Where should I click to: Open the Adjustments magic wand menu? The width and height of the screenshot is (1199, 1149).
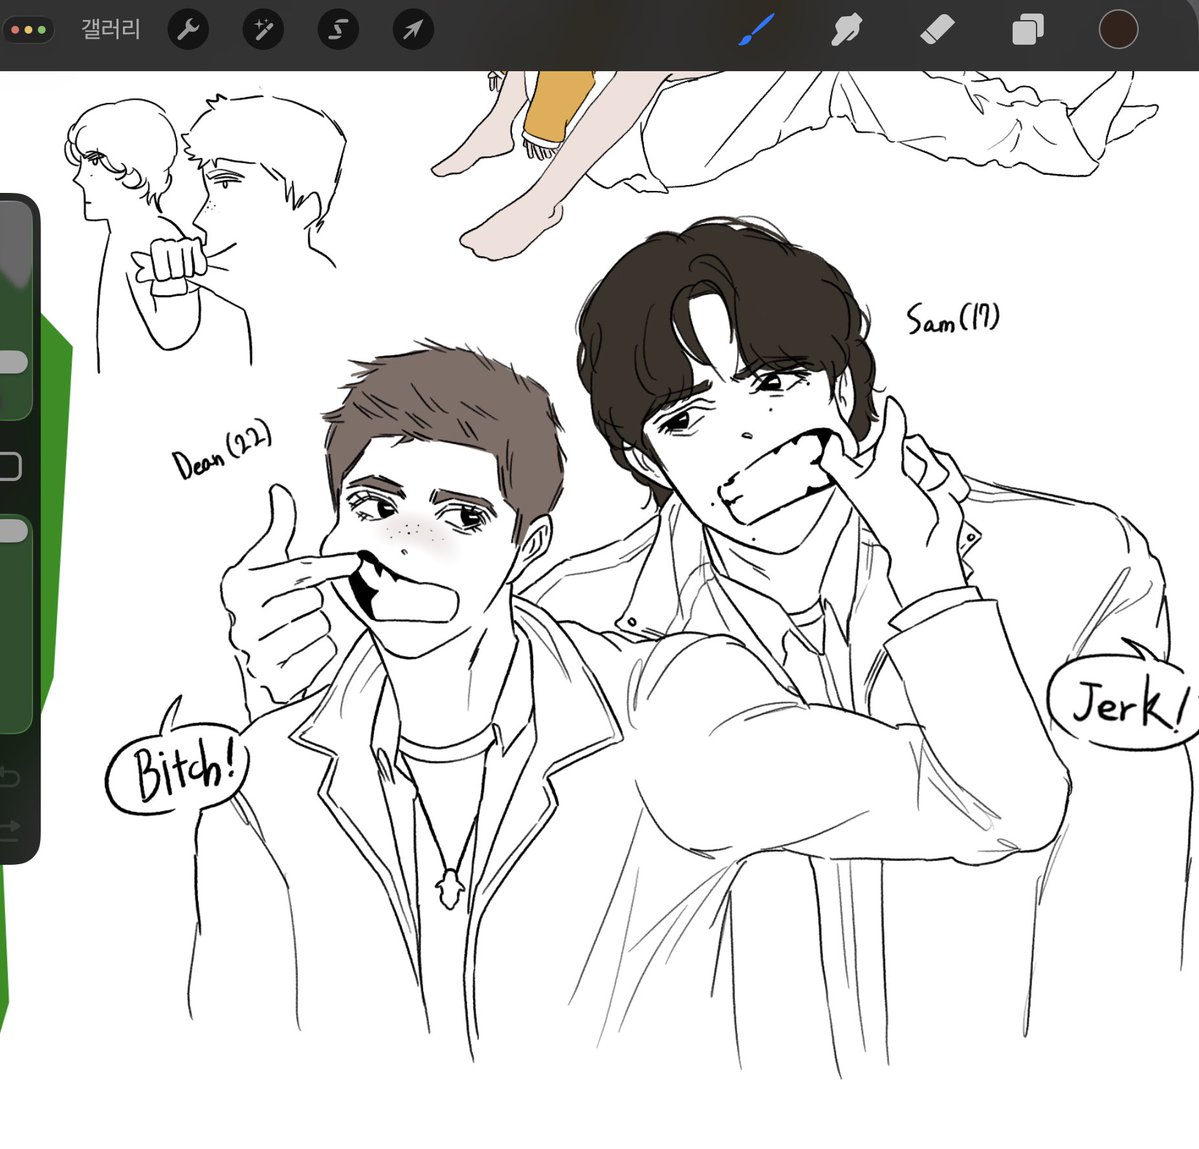tap(263, 30)
